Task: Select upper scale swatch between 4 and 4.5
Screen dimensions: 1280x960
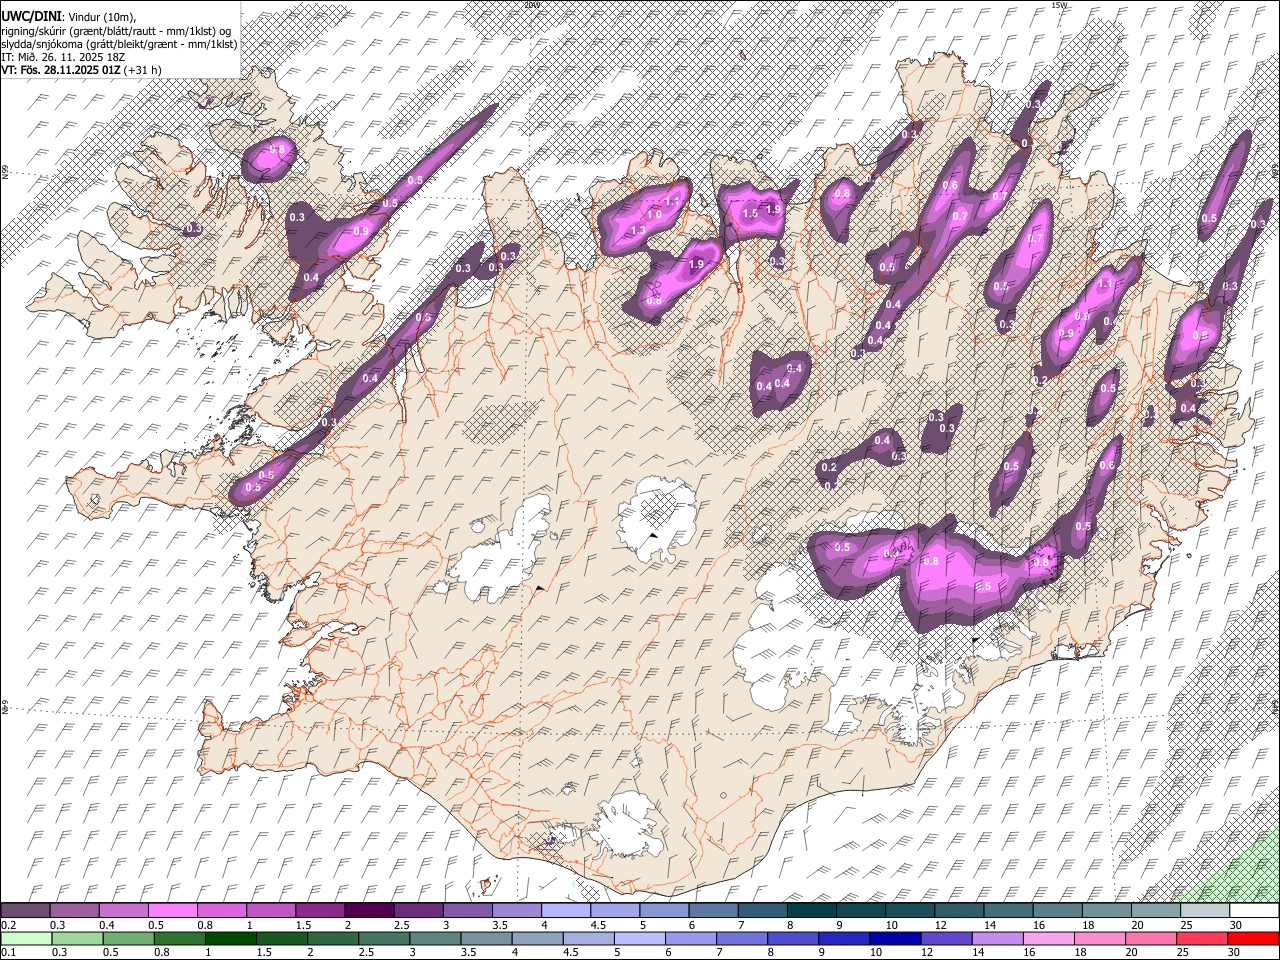Action: [565, 911]
